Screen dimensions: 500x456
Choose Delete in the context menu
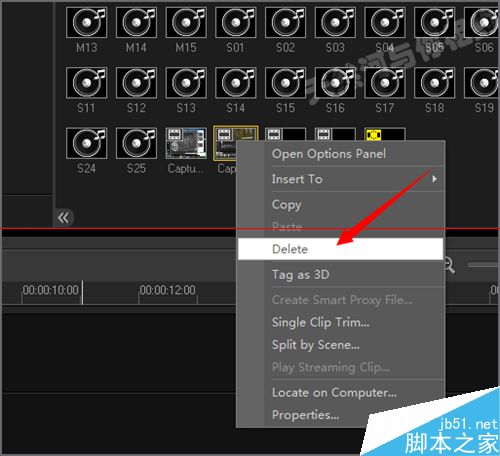coord(341,249)
